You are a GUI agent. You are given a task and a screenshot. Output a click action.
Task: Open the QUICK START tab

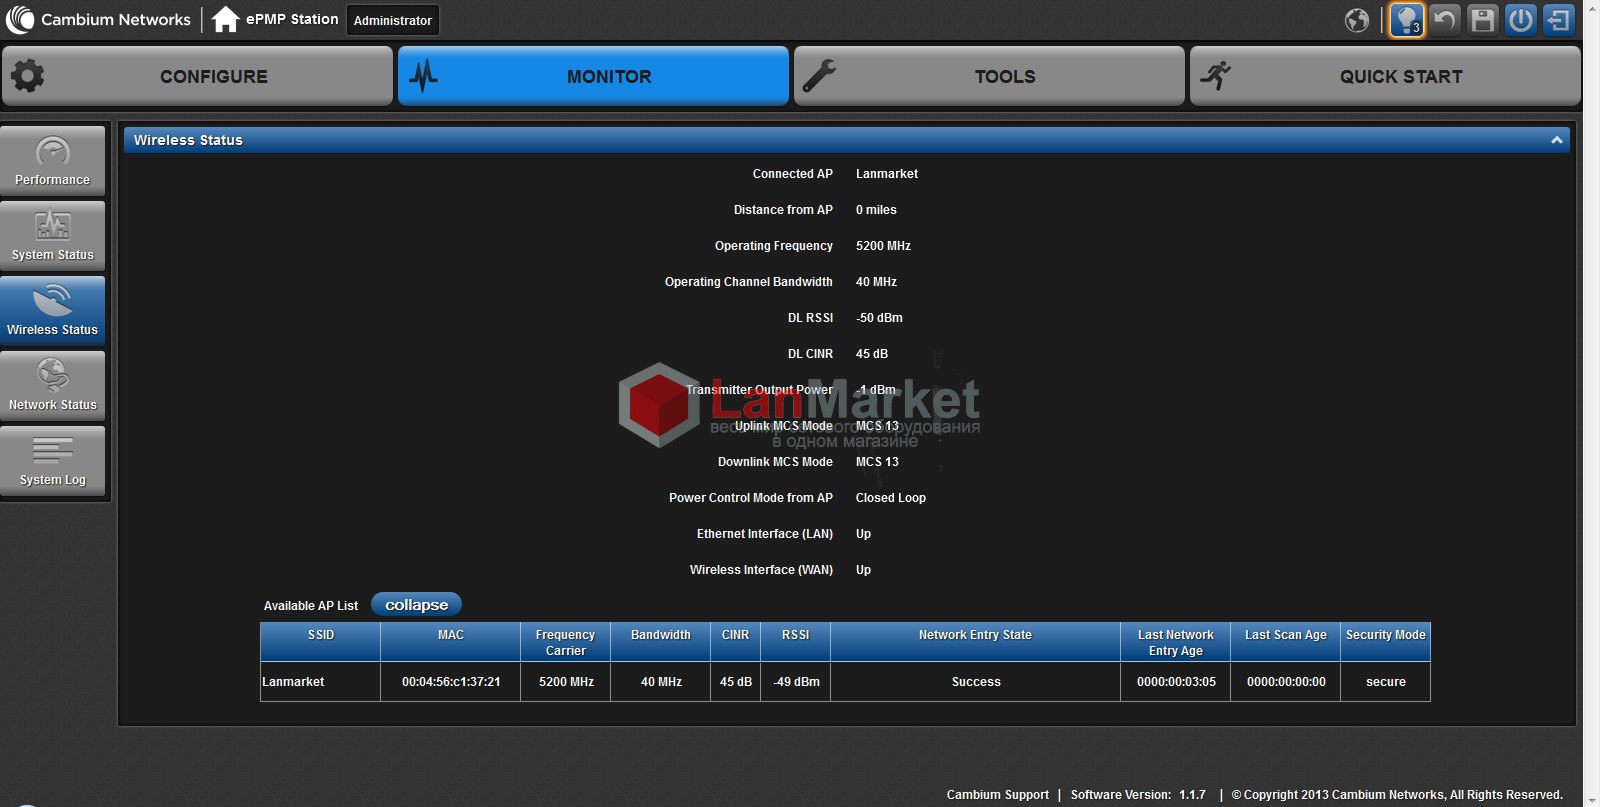click(1385, 76)
